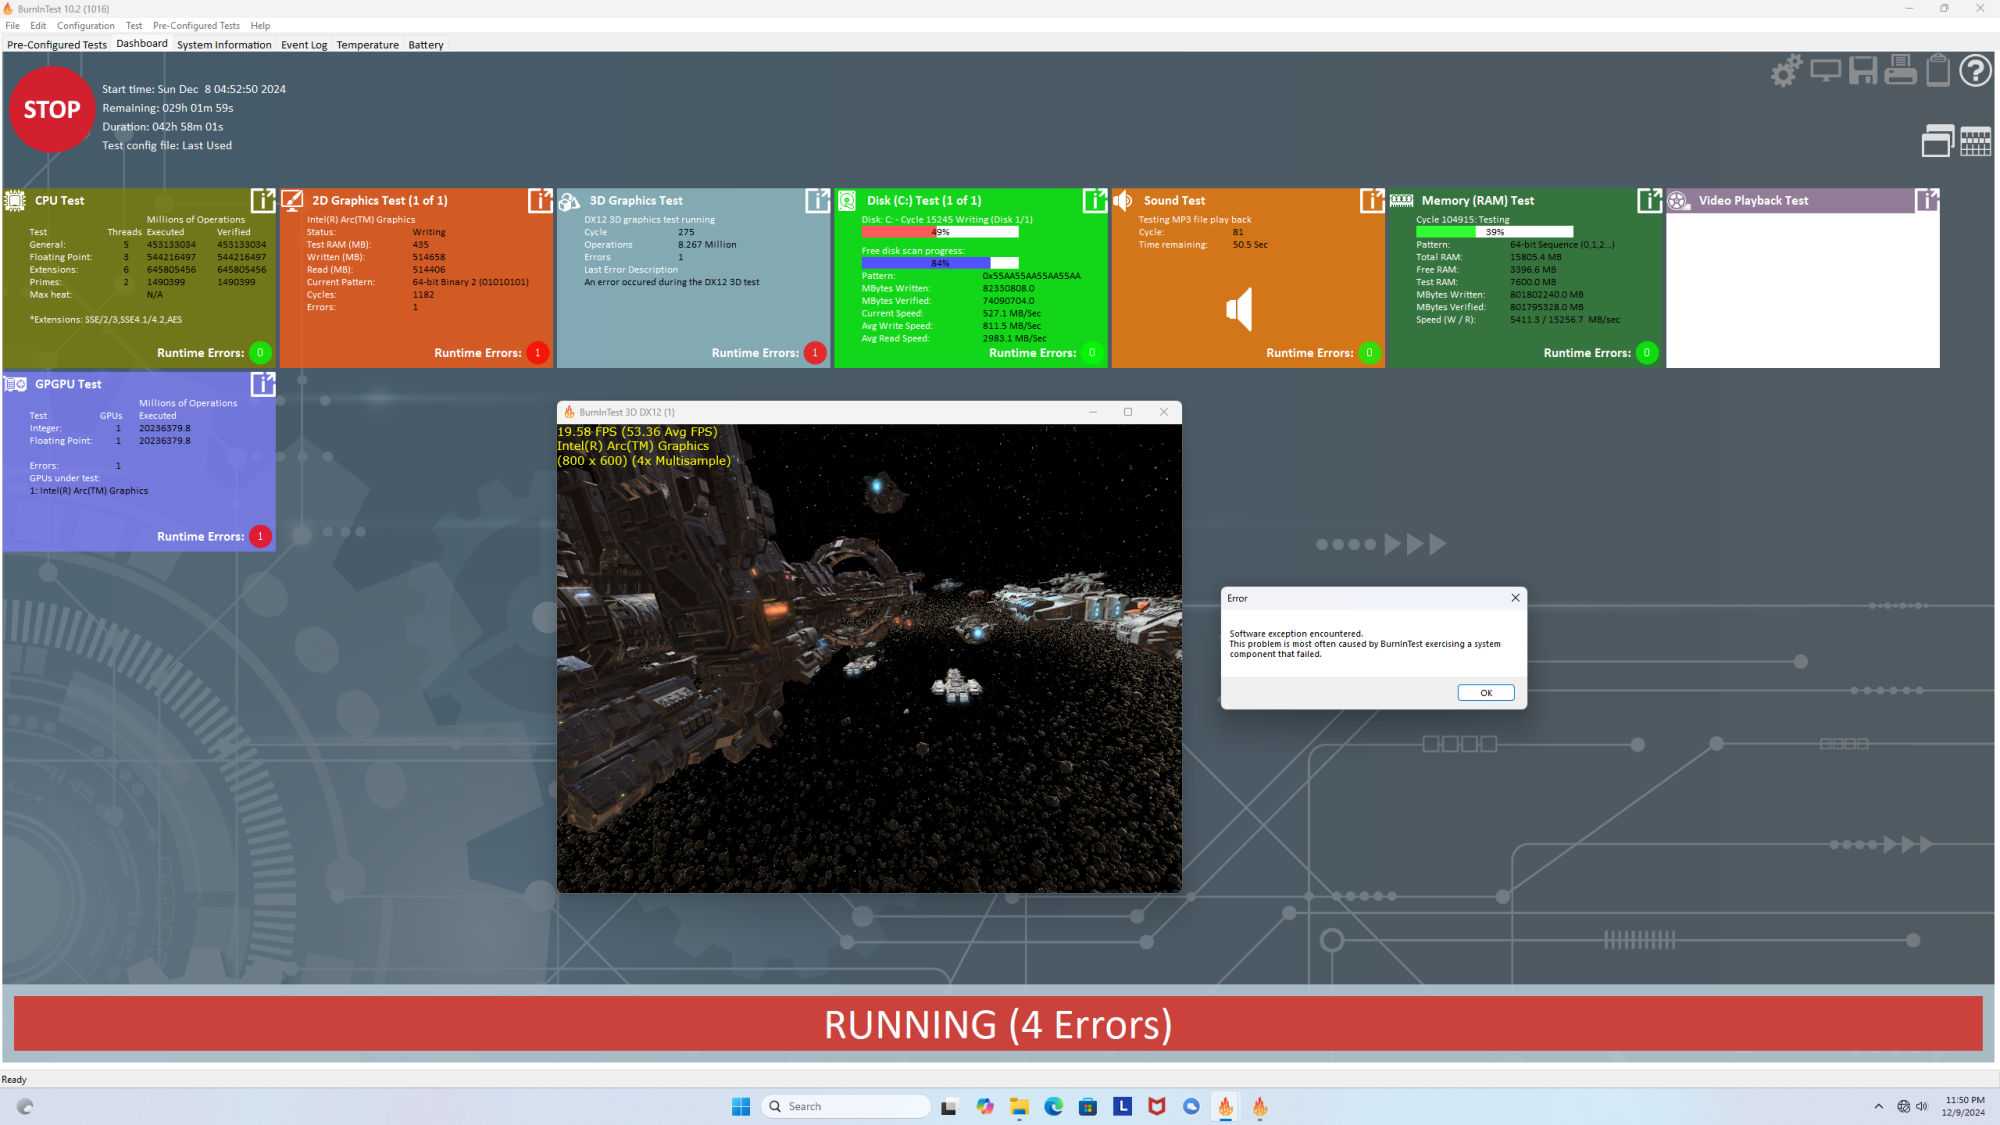Switch to the Battery tab
The height and width of the screenshot is (1125, 2000).
[426, 45]
